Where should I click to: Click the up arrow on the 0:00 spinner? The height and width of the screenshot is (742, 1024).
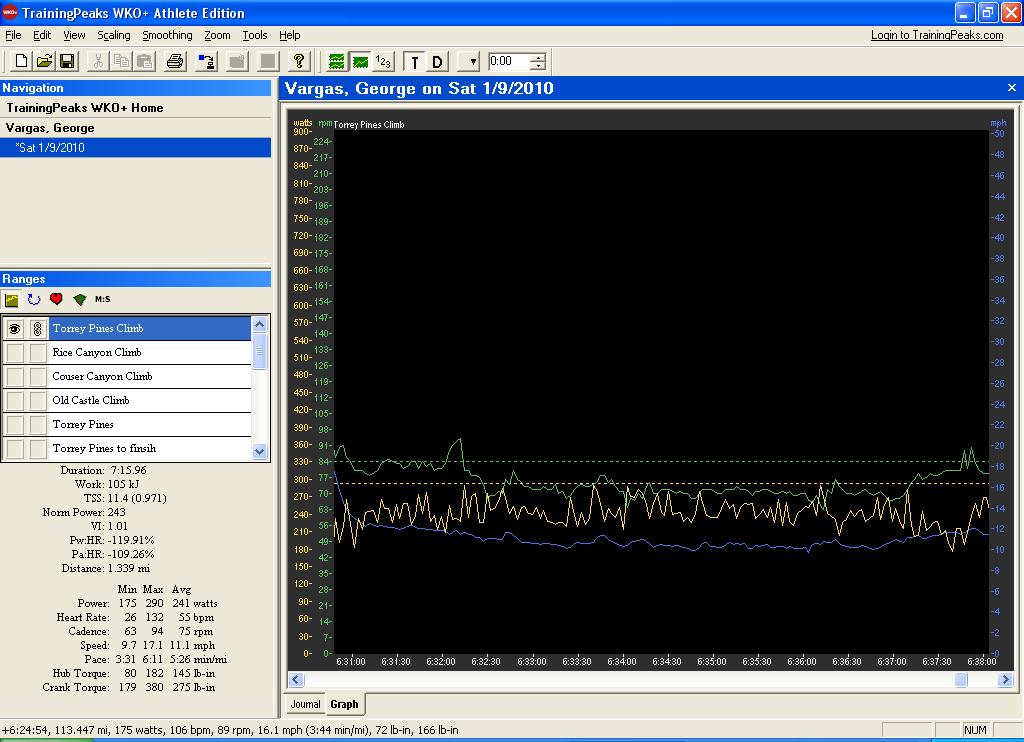tap(538, 57)
